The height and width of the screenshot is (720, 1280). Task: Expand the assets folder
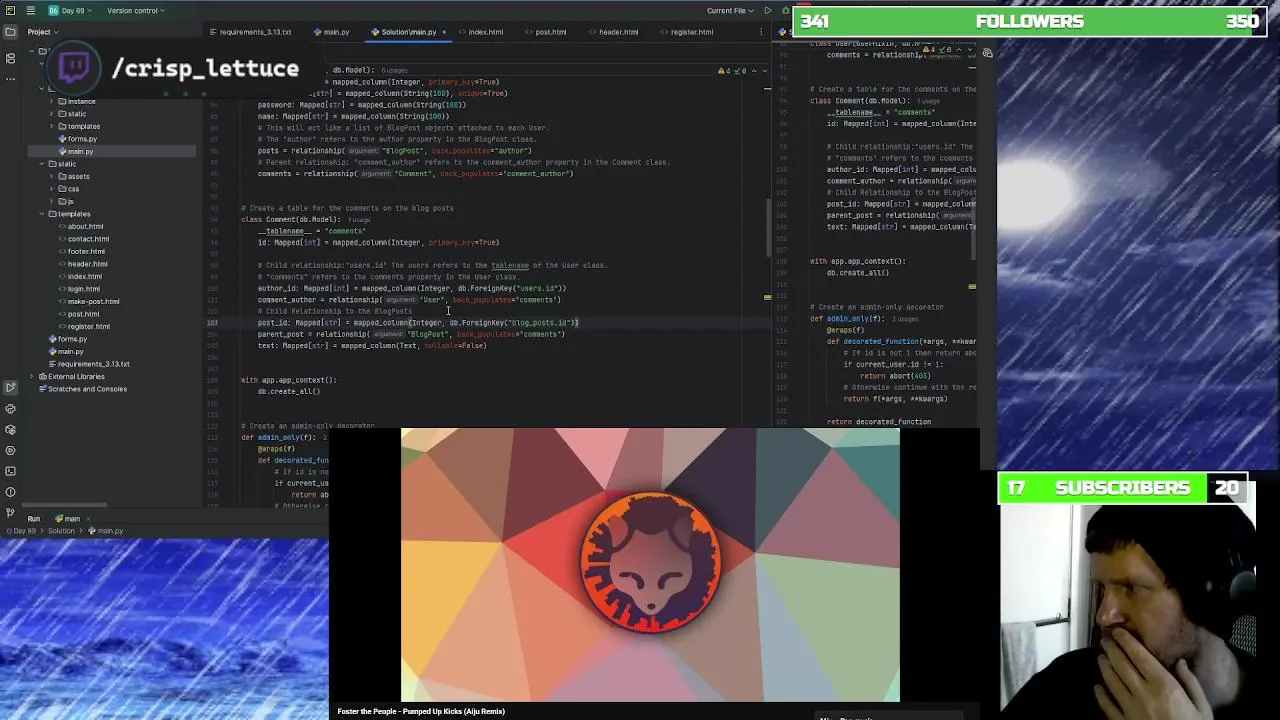(x=53, y=176)
